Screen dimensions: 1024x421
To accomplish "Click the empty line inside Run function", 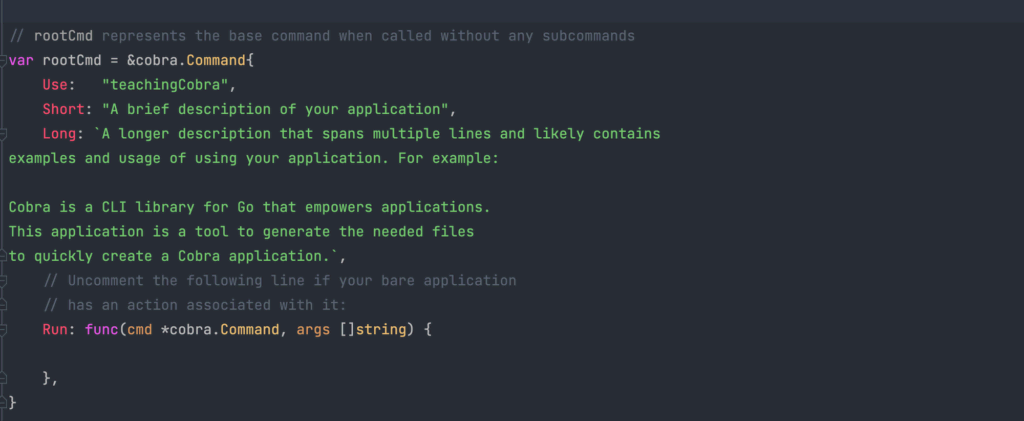I will point(300,354).
